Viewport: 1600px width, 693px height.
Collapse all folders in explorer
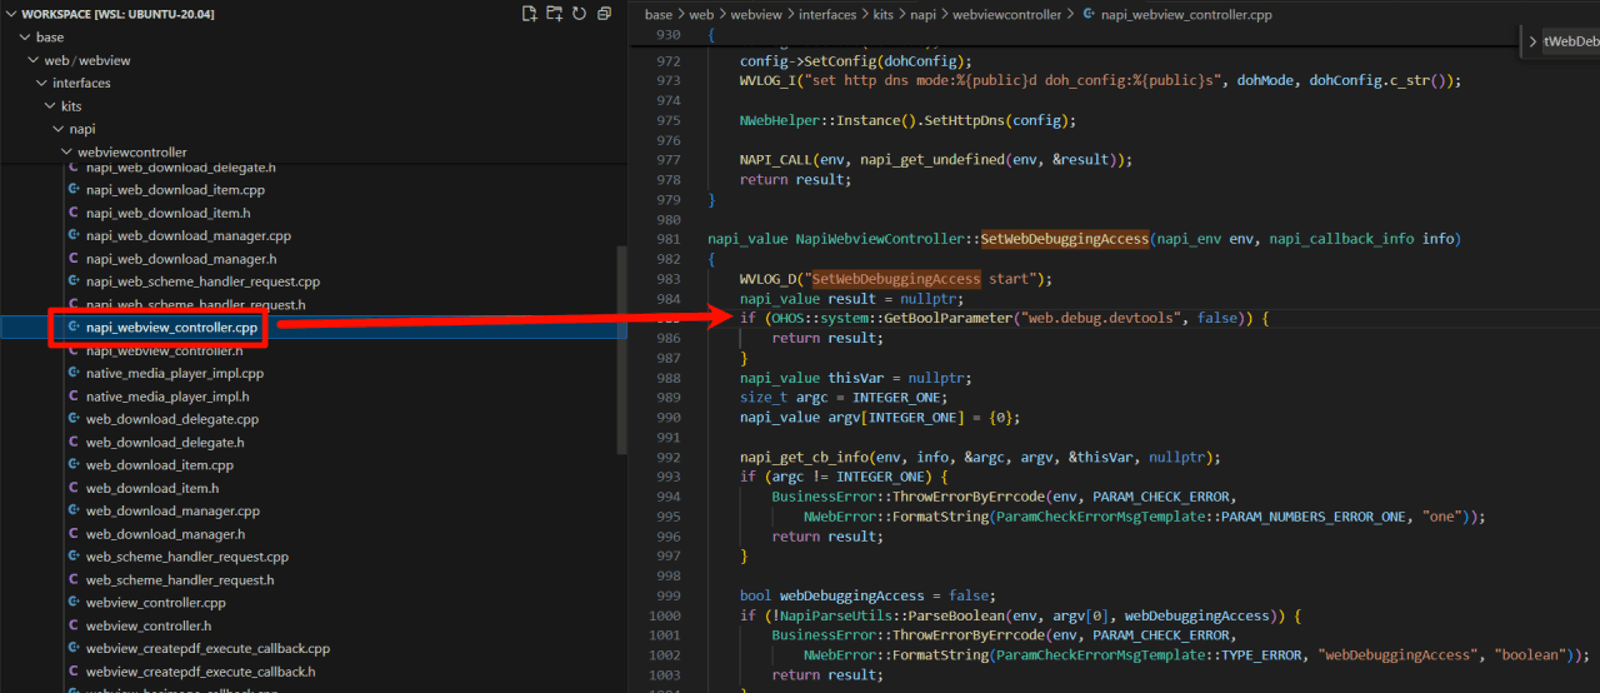pos(604,14)
